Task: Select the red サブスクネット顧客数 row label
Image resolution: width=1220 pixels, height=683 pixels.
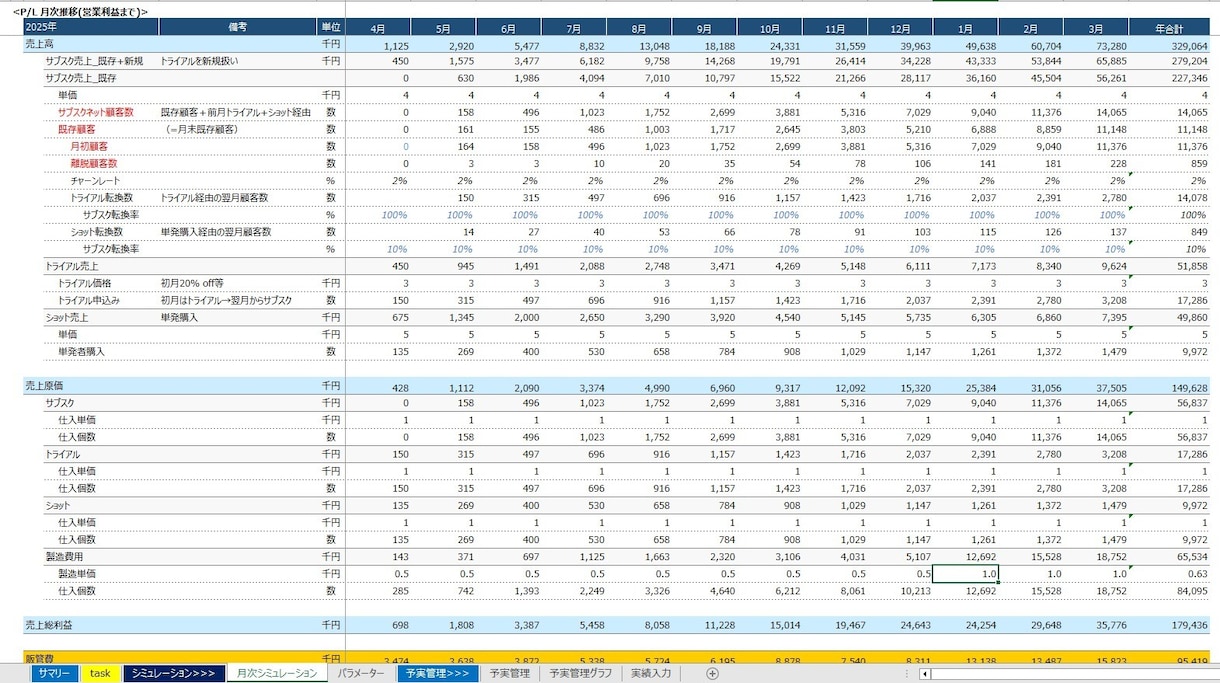Action: (x=96, y=112)
